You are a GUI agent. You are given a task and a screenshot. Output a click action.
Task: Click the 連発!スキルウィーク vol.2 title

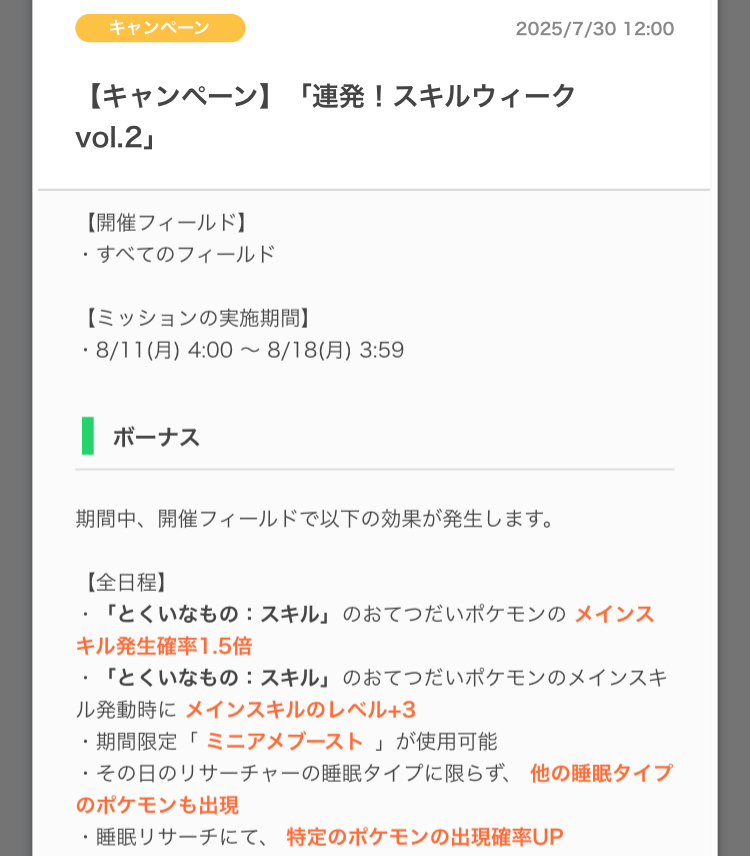pos(325,116)
